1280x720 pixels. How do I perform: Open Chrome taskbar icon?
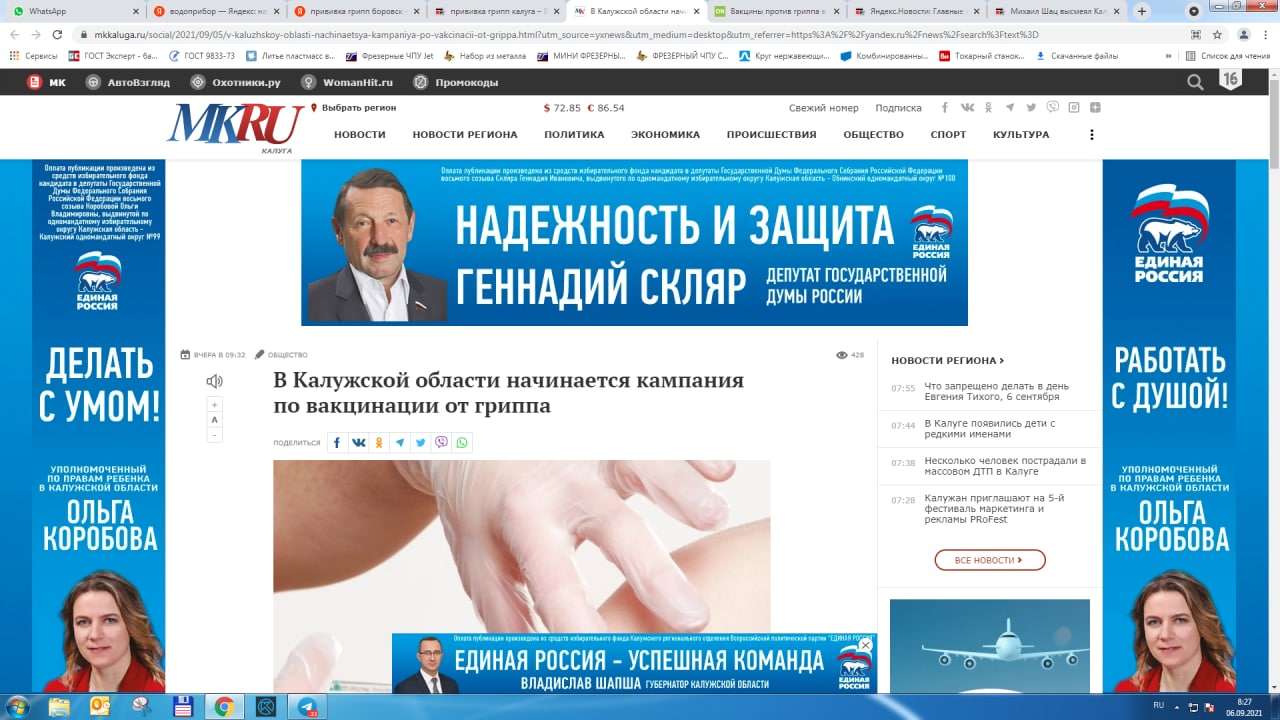pyautogui.click(x=224, y=706)
